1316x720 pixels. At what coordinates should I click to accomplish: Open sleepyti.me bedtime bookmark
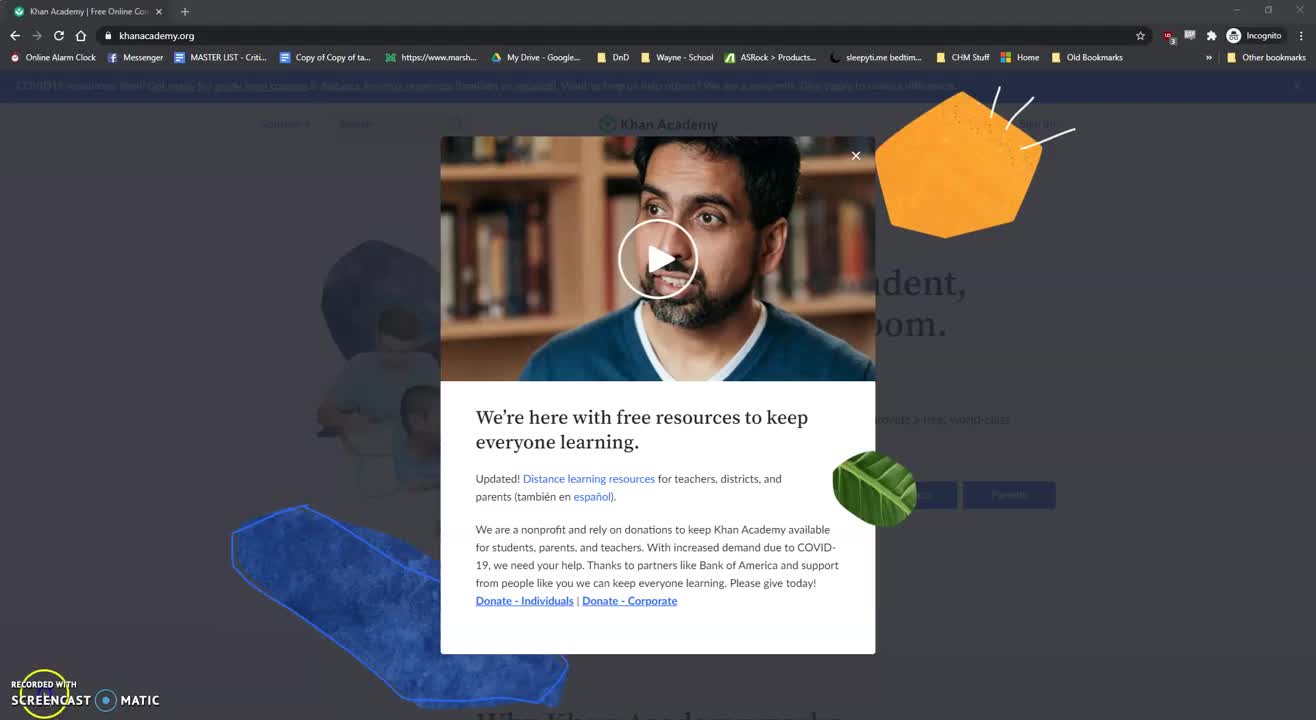coord(876,57)
